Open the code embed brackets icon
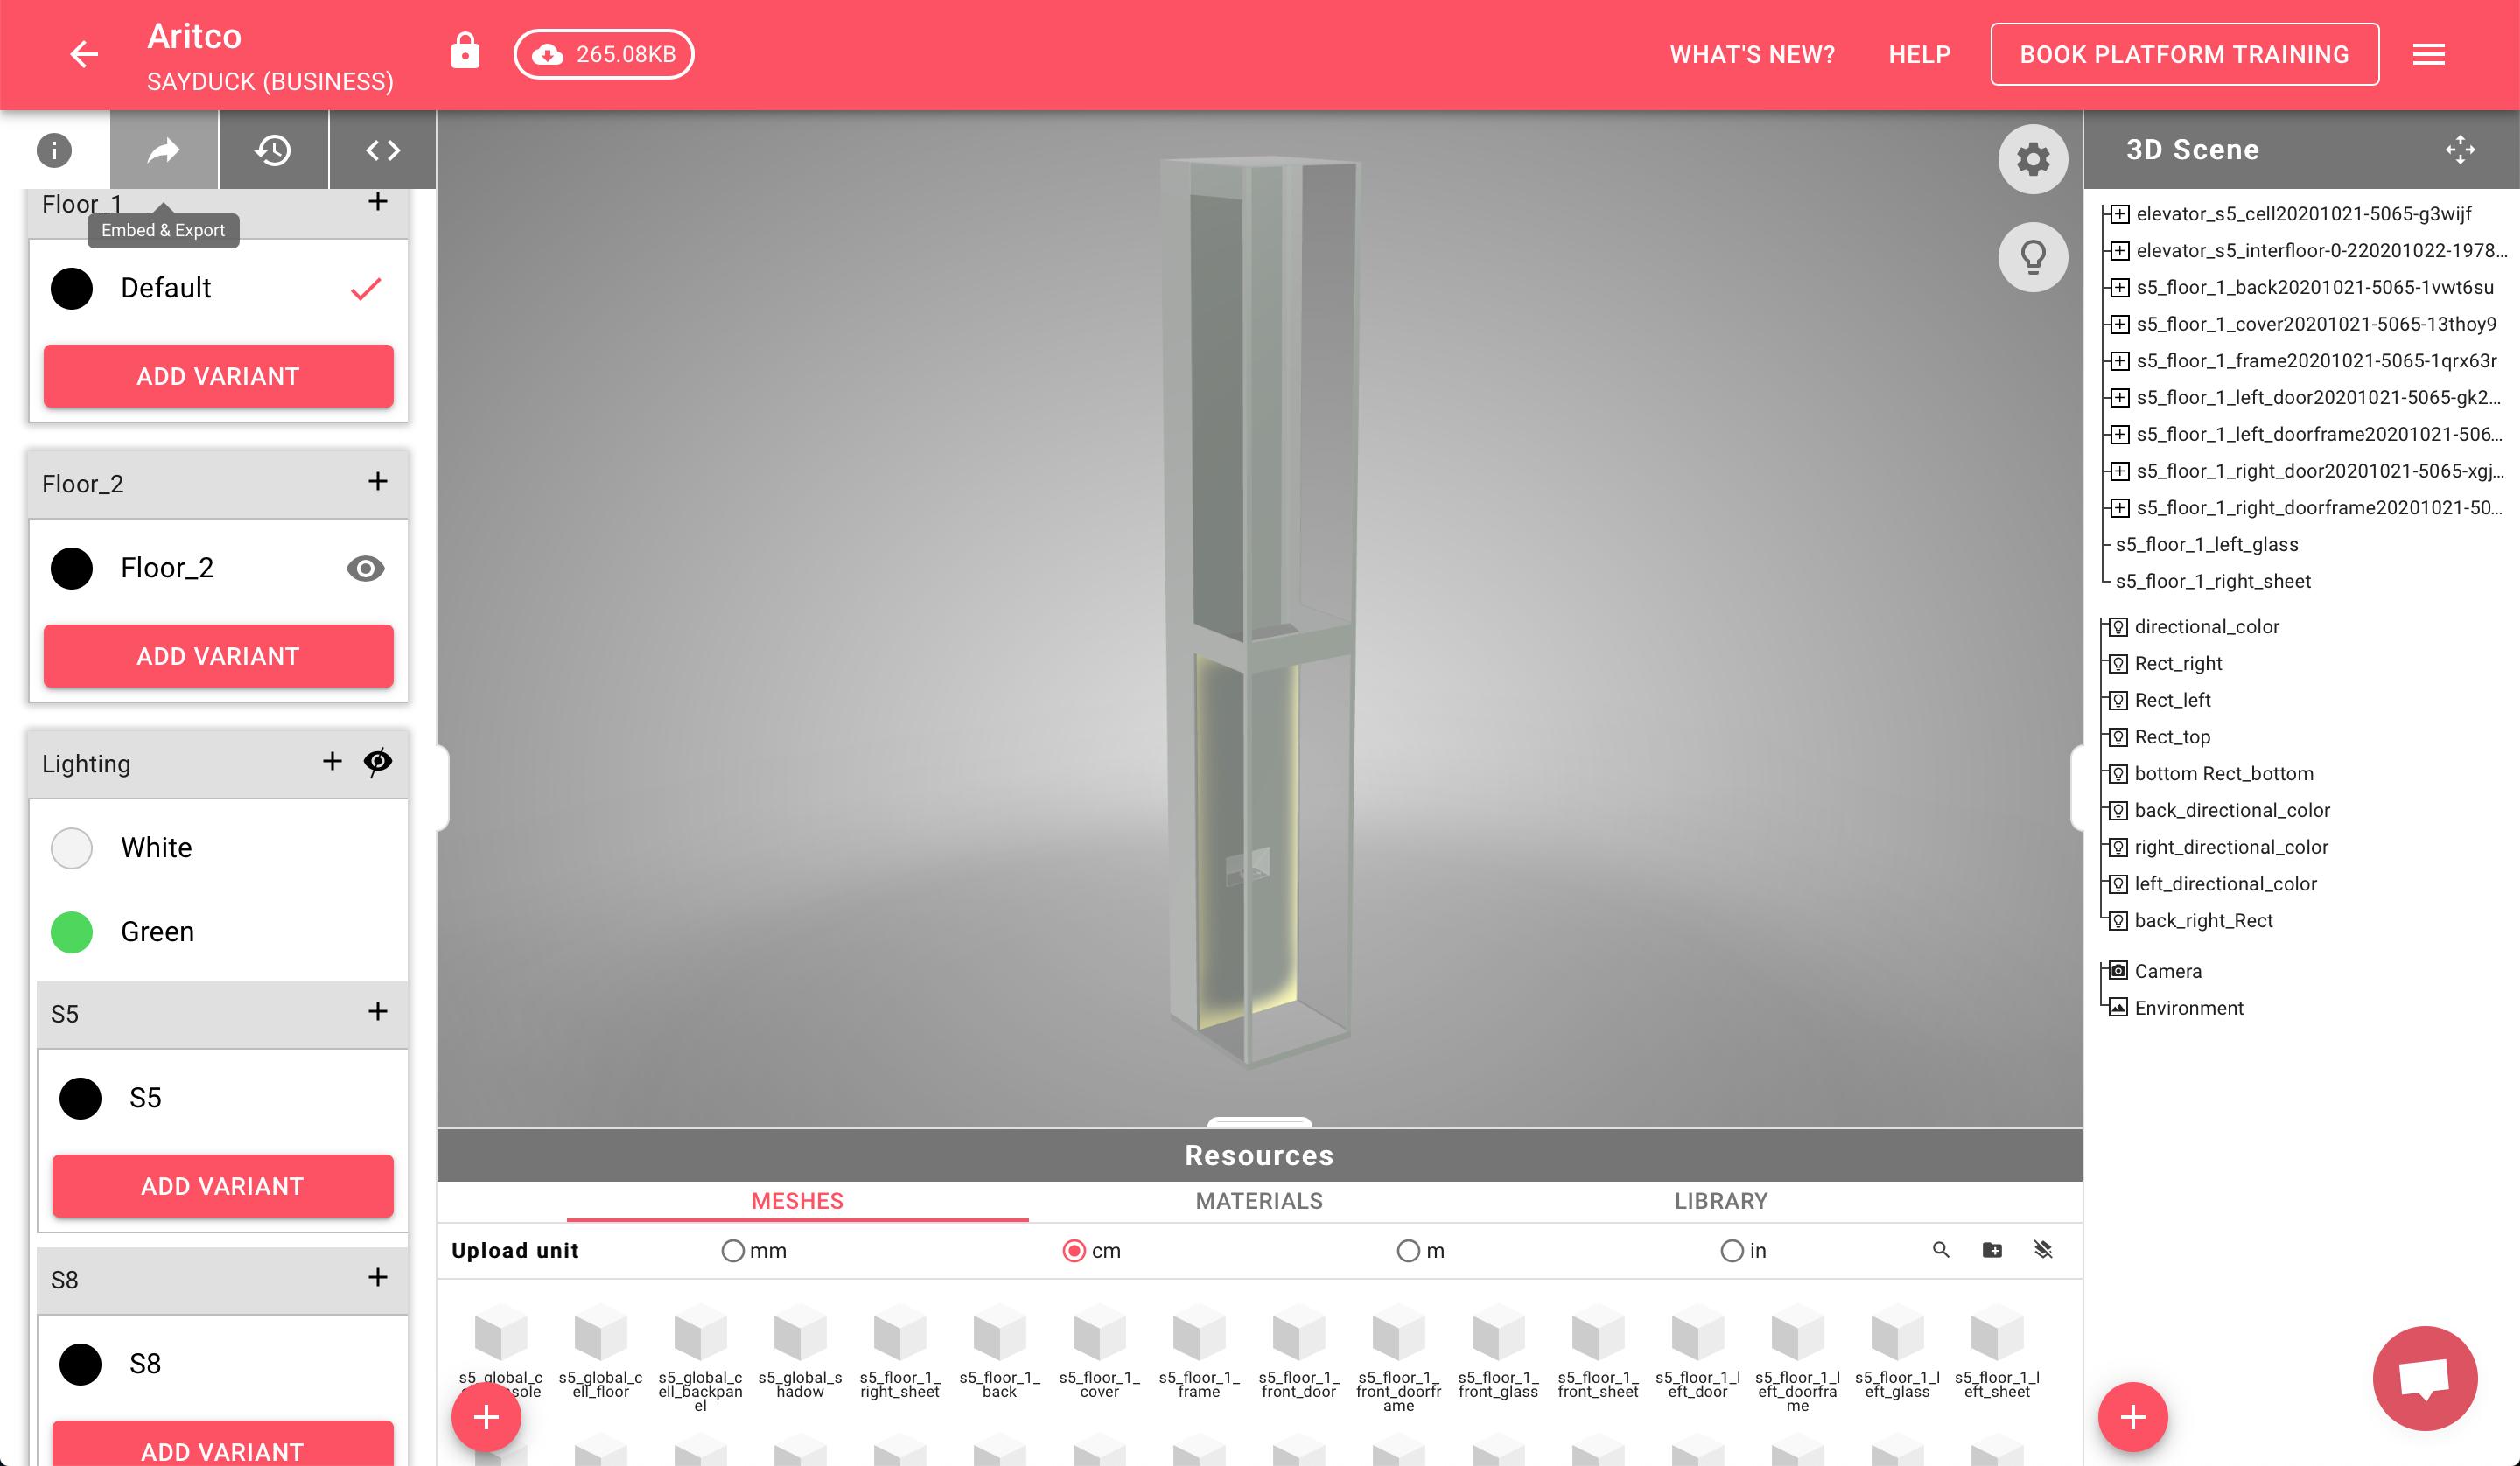Viewport: 2520px width, 1466px height. 382,150
